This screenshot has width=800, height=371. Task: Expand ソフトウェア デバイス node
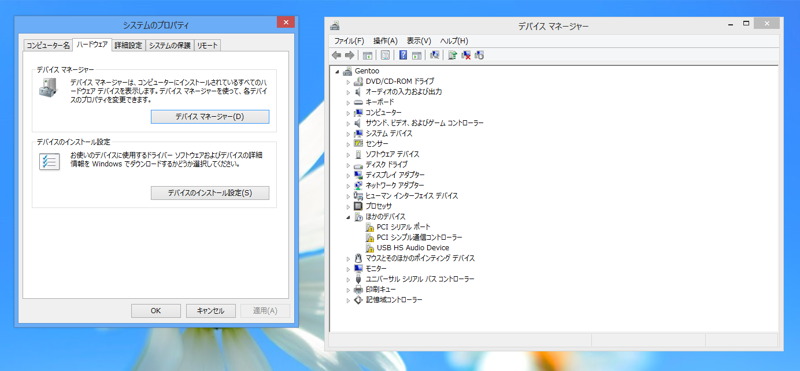point(348,154)
